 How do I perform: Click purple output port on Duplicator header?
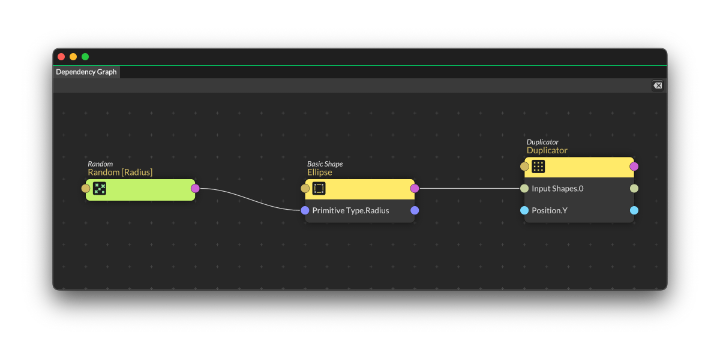(x=634, y=166)
